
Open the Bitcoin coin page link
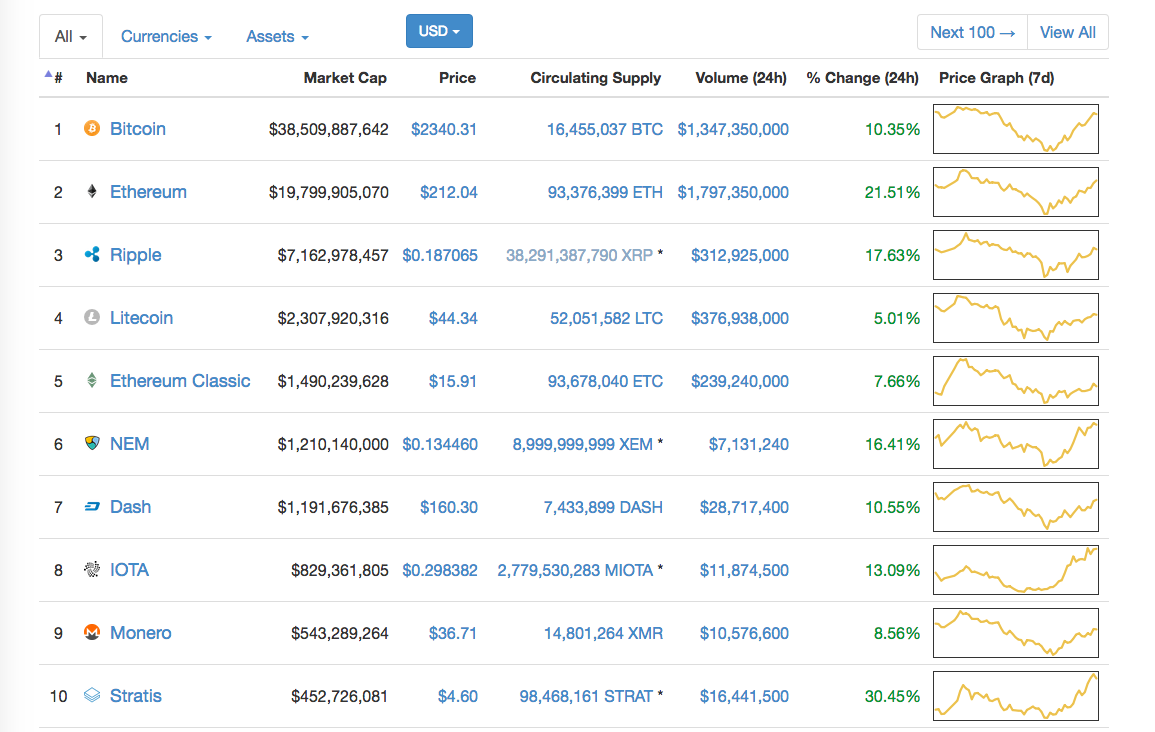pyautogui.click(x=138, y=129)
